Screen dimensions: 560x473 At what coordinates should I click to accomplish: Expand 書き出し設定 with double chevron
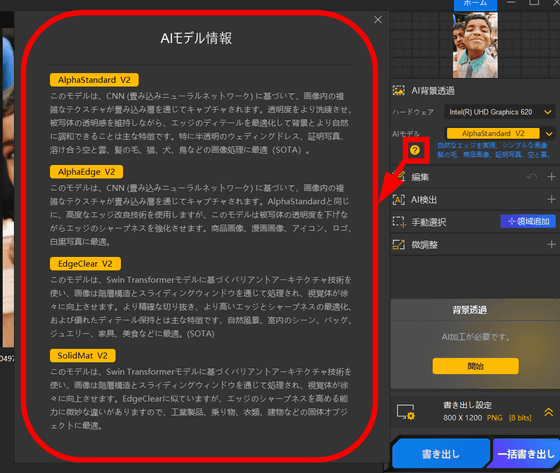coord(549,412)
